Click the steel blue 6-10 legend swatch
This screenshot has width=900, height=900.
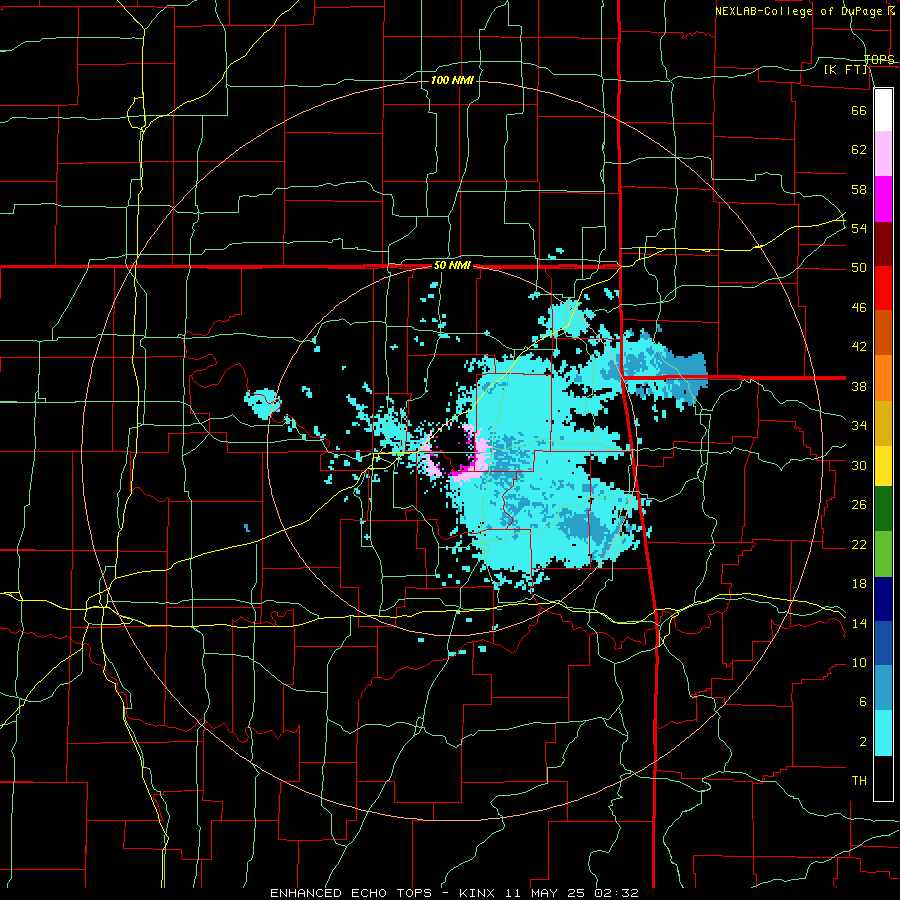pyautogui.click(x=883, y=688)
